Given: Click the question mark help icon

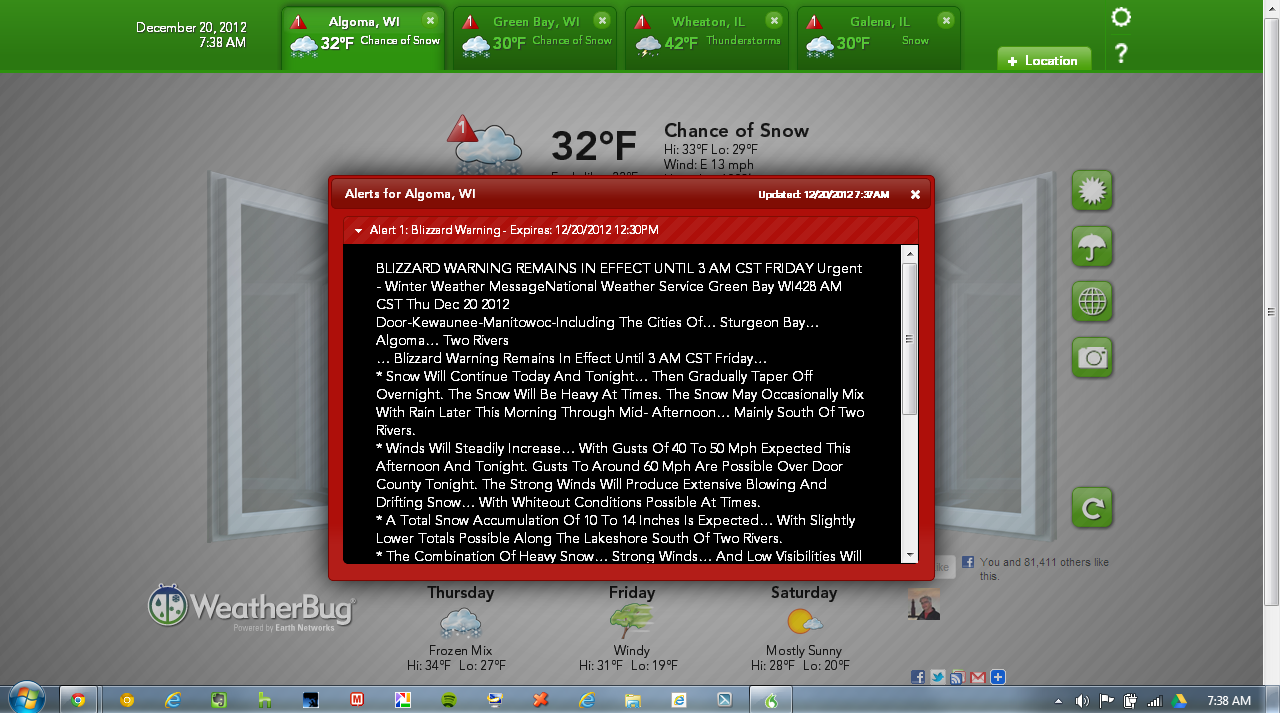Looking at the screenshot, I should [x=1121, y=54].
